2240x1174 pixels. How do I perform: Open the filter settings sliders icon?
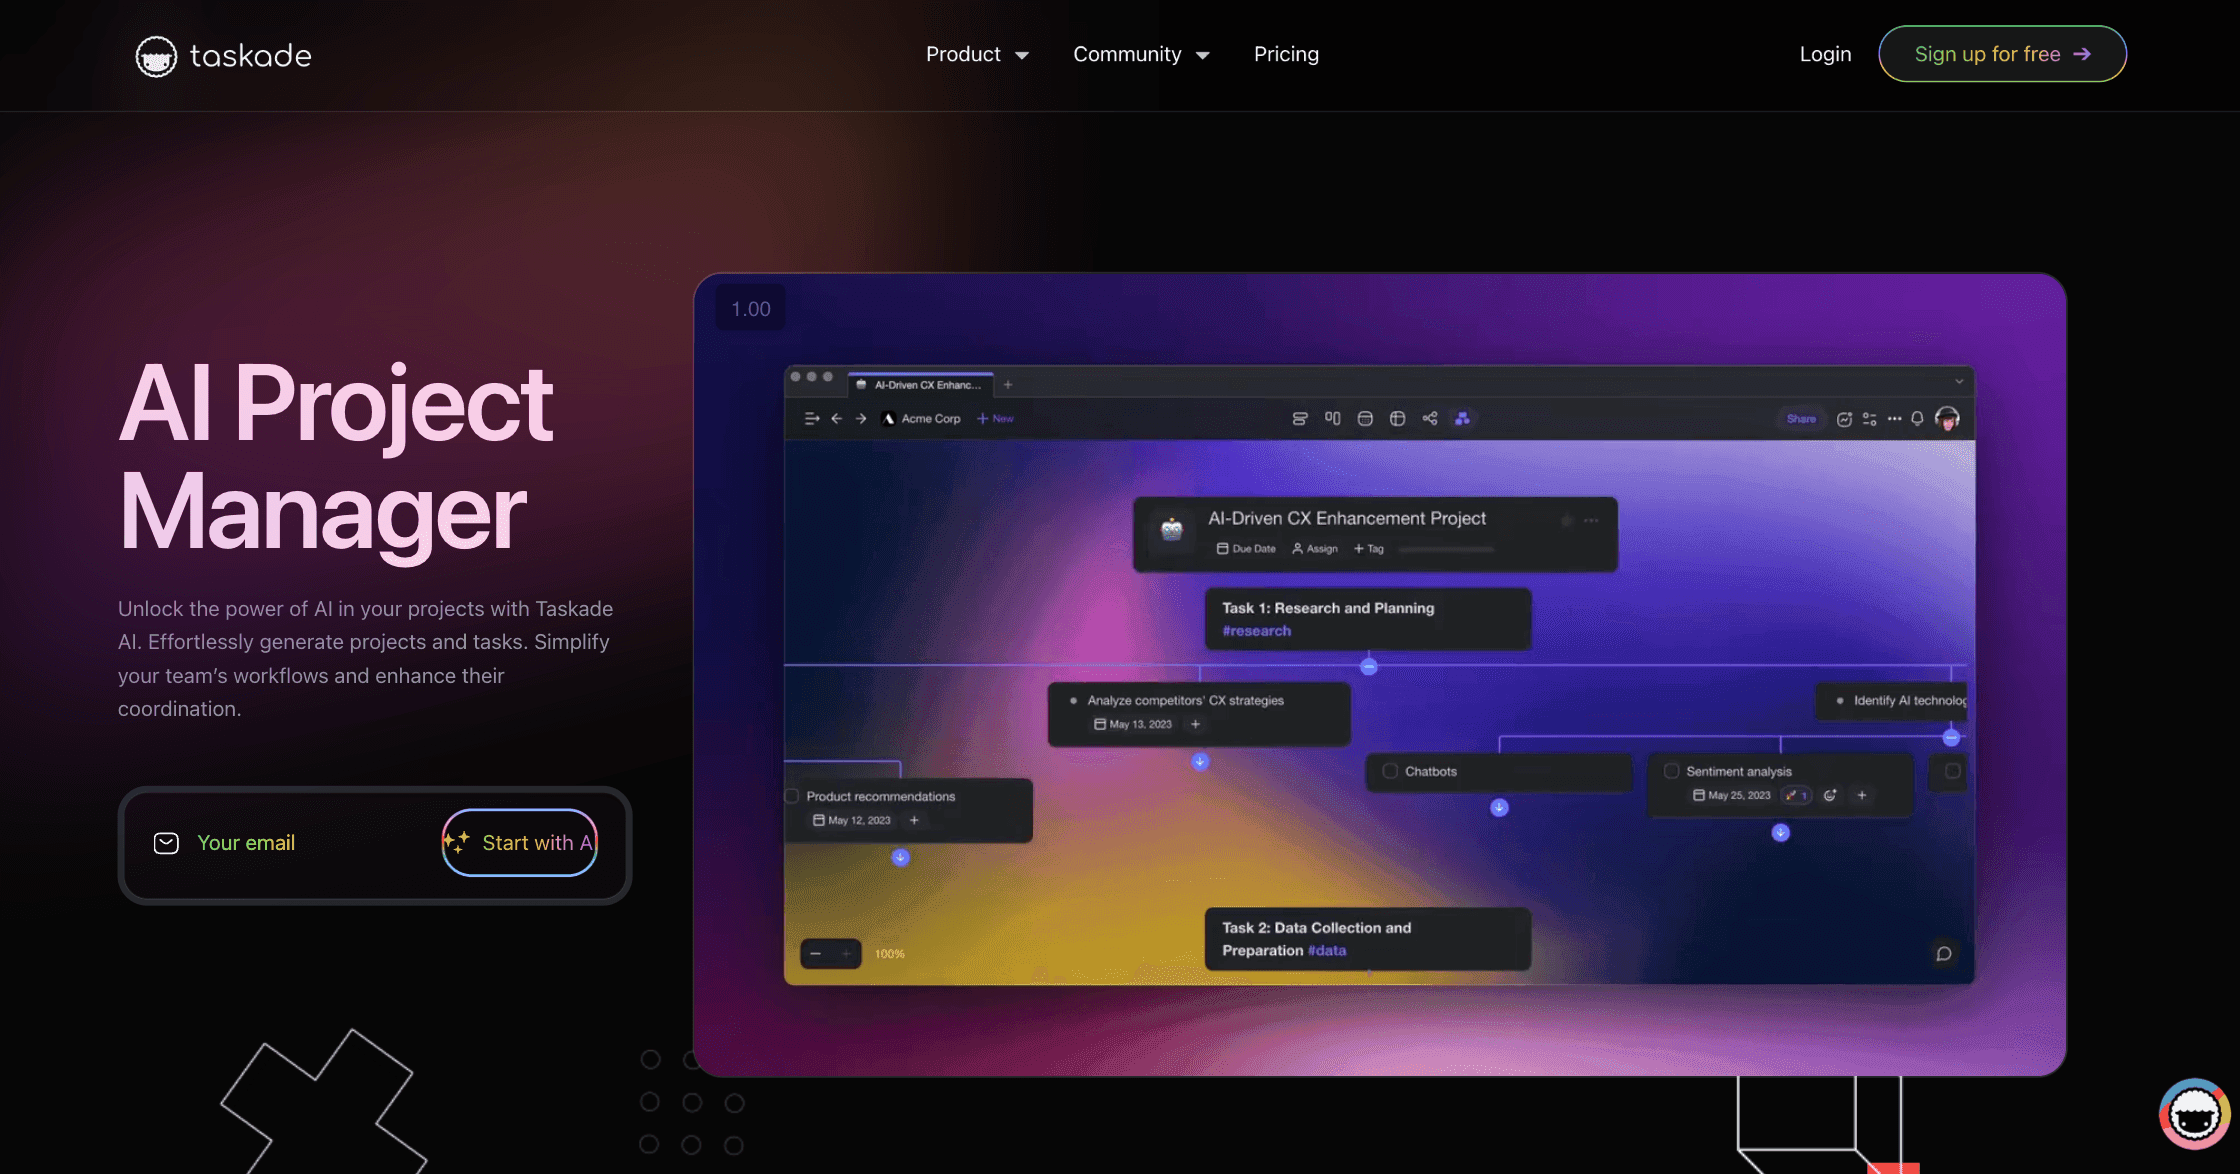point(1870,419)
